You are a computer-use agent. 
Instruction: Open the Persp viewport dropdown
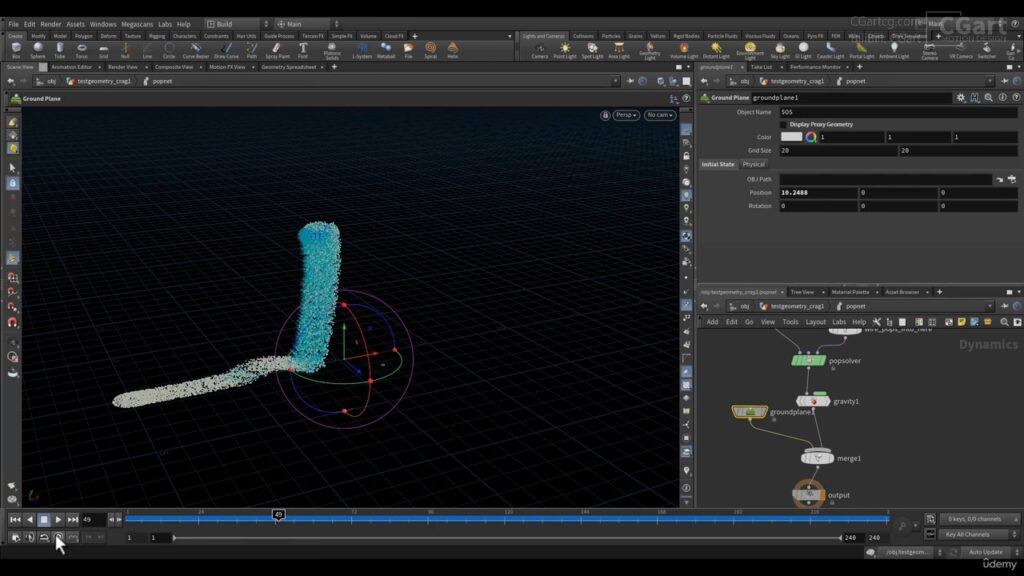click(626, 115)
